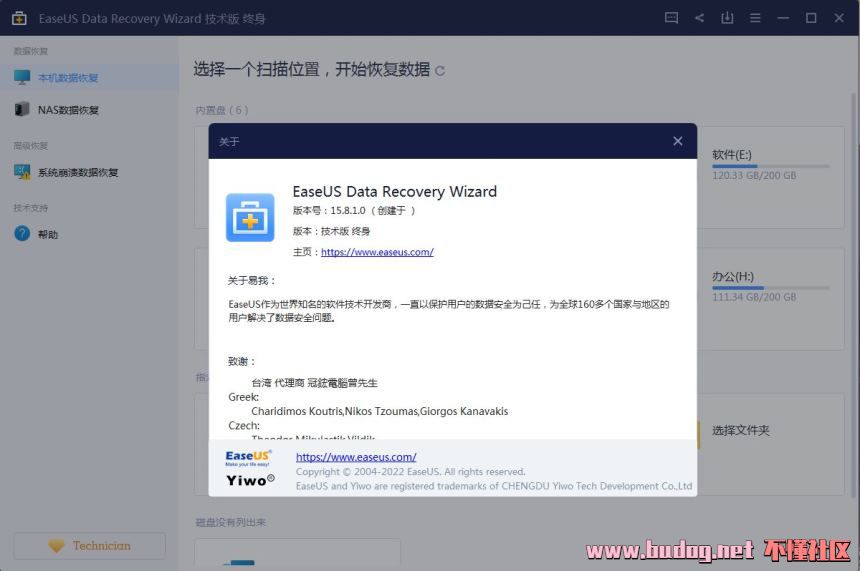Image resolution: width=860 pixels, height=571 pixels.
Task: Click the share icon in title bar
Action: tap(699, 18)
